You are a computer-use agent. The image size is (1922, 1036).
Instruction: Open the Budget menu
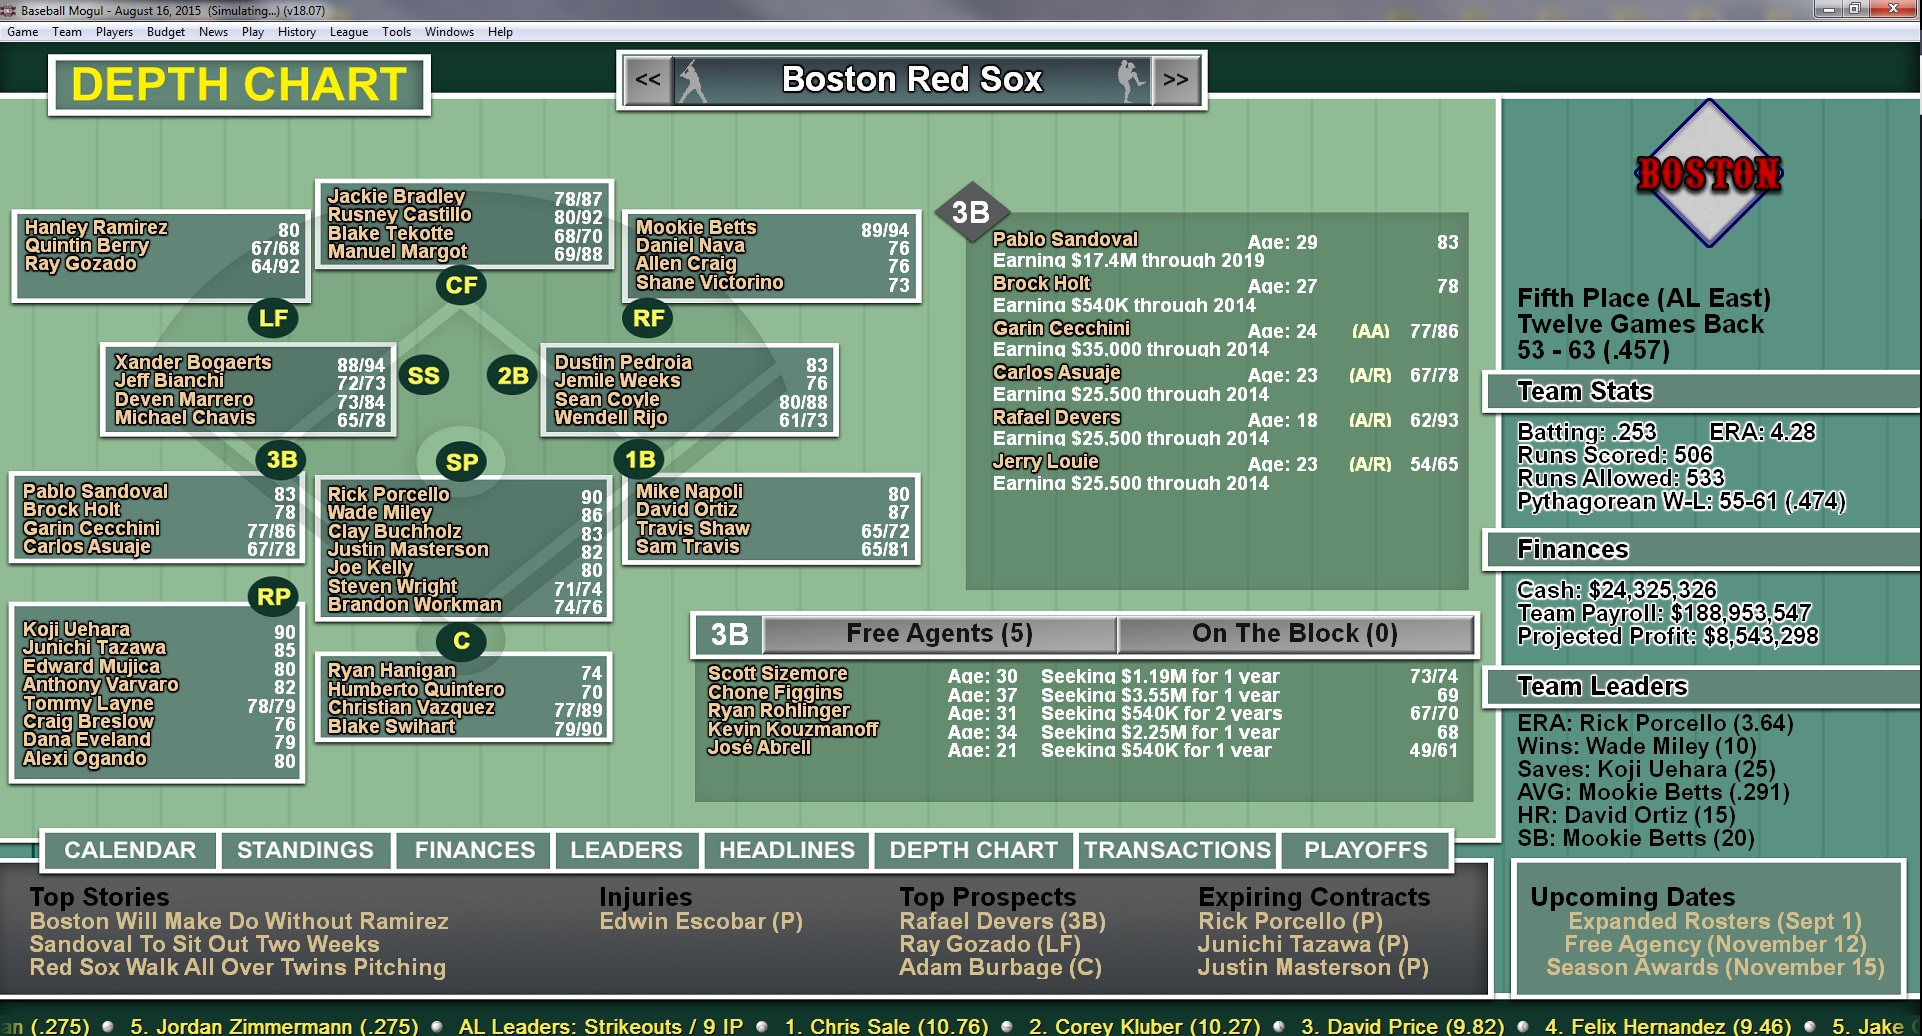point(166,31)
